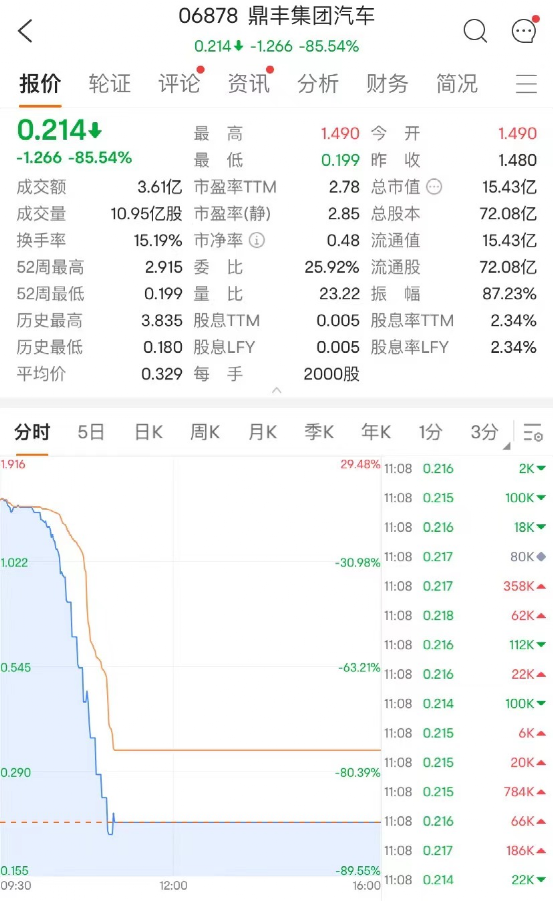
Task: Open the hamburger menu beside 简况
Action: tap(526, 84)
